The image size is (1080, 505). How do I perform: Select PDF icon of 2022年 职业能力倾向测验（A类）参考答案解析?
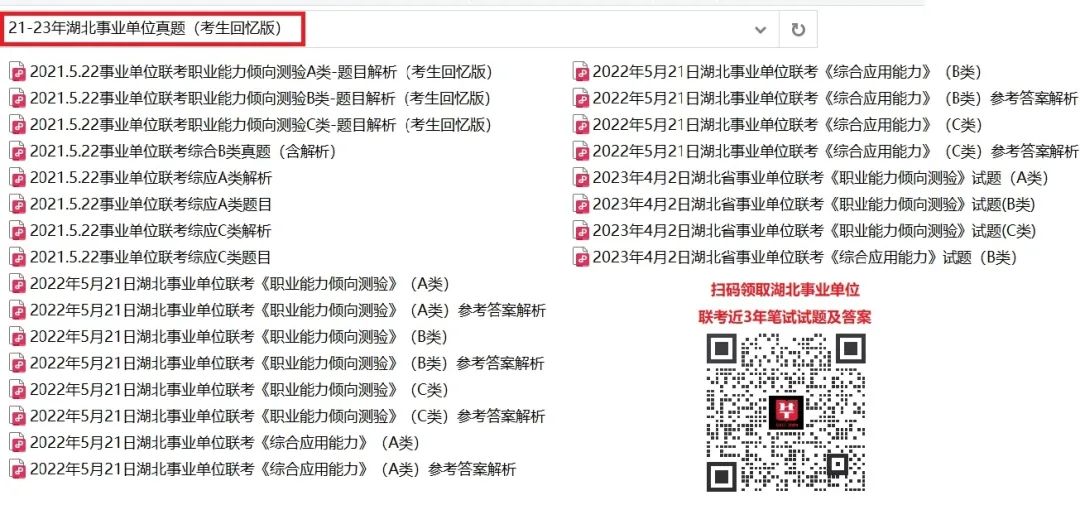pos(18,311)
